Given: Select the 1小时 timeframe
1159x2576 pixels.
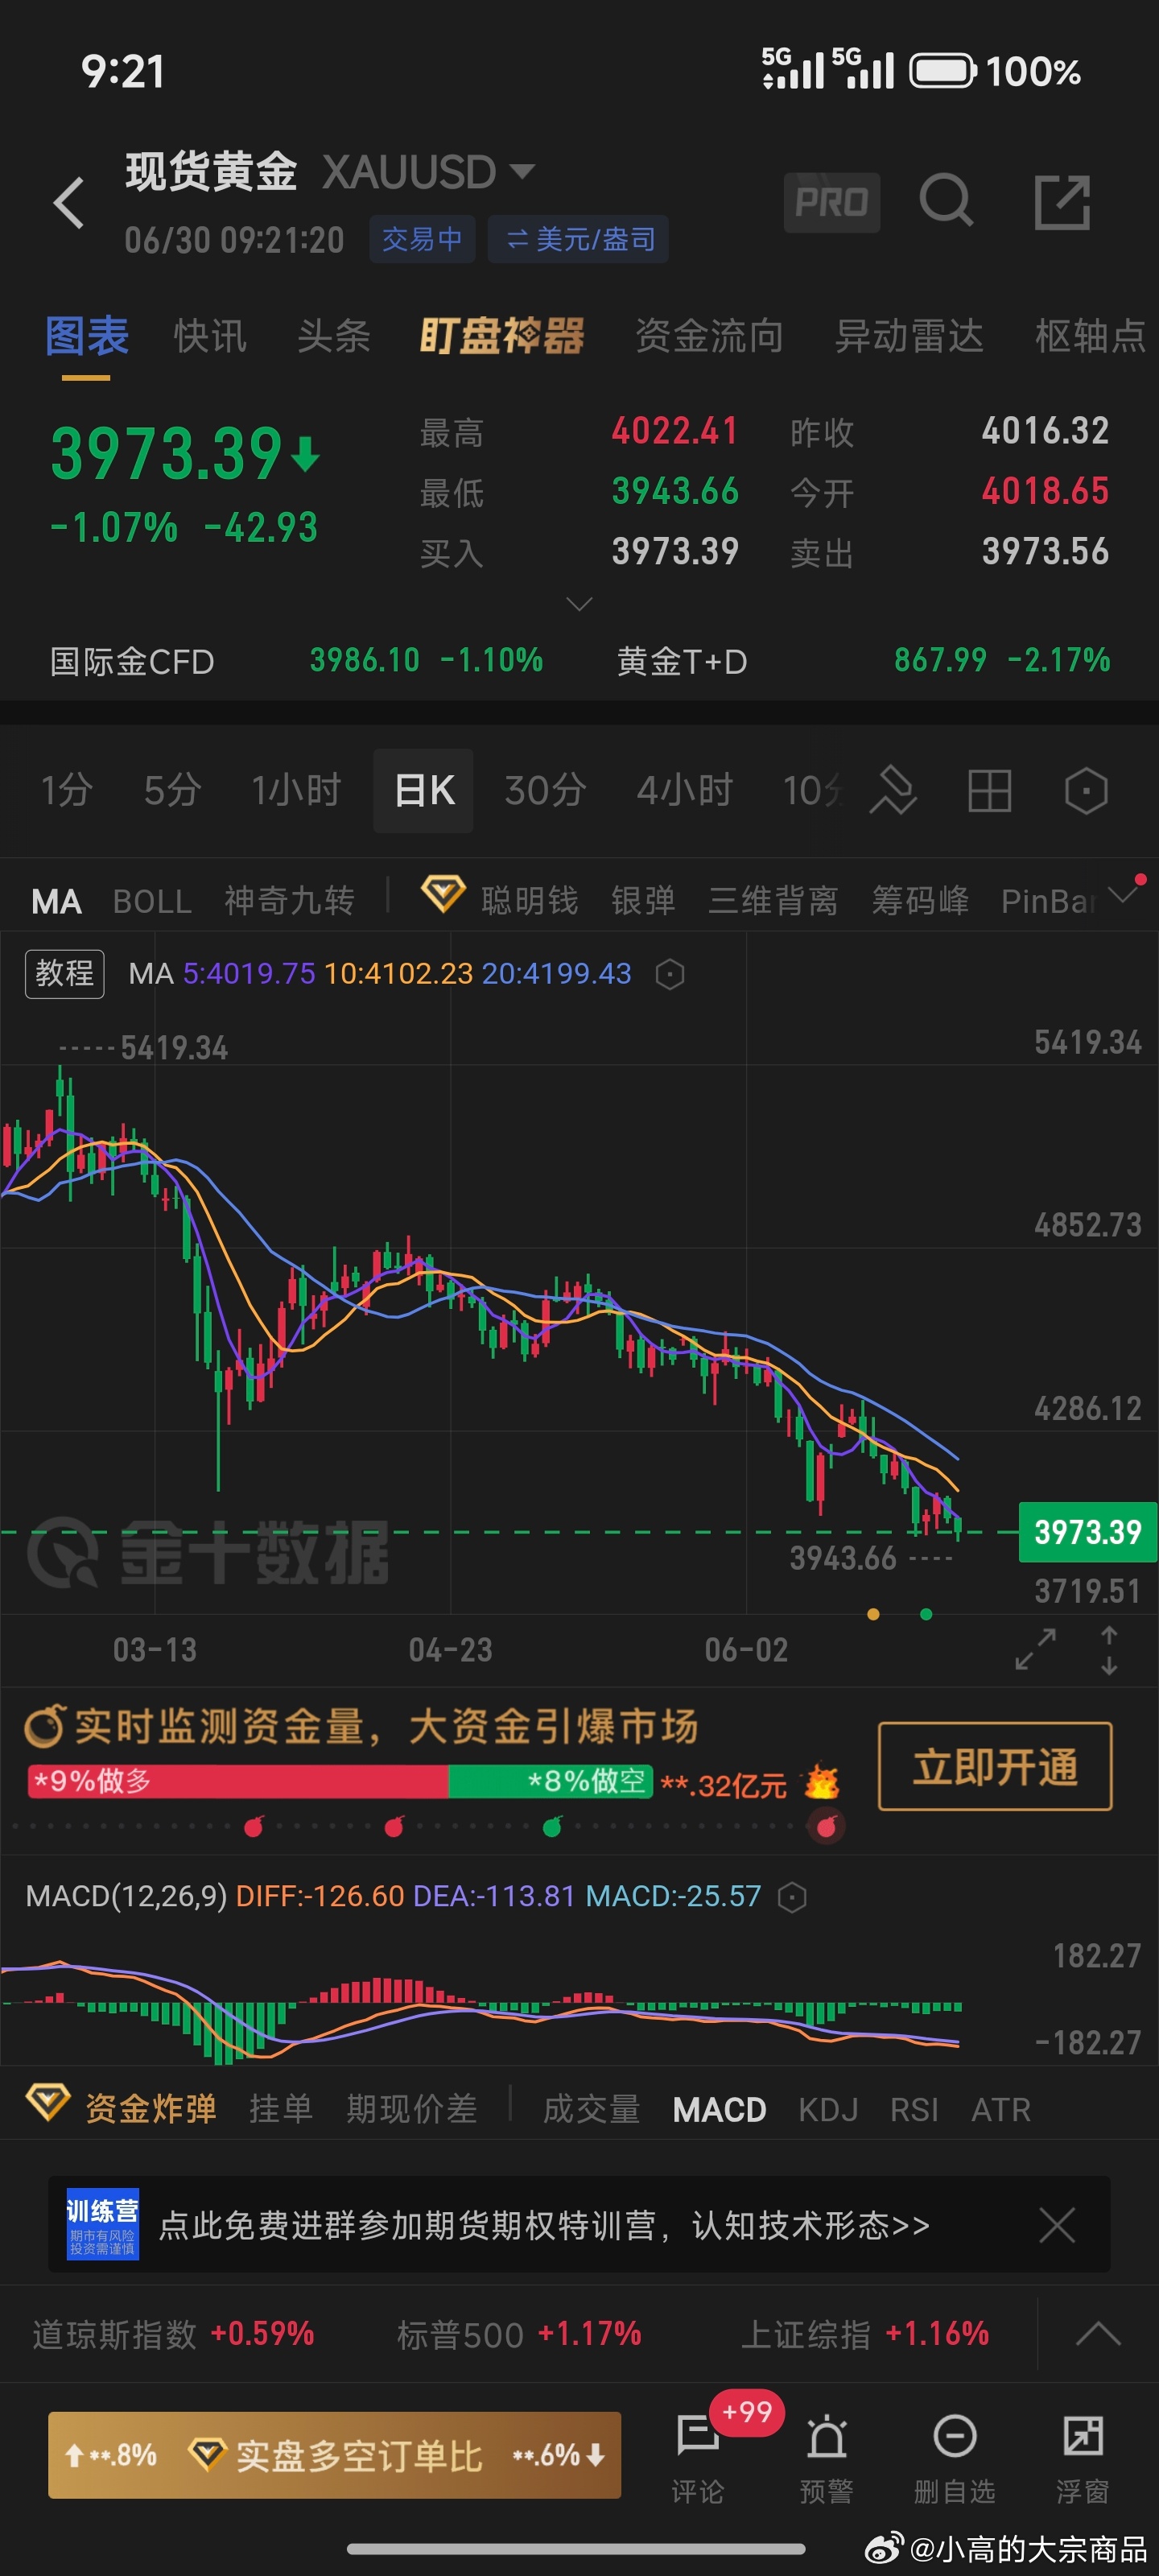Looking at the screenshot, I should point(296,791).
